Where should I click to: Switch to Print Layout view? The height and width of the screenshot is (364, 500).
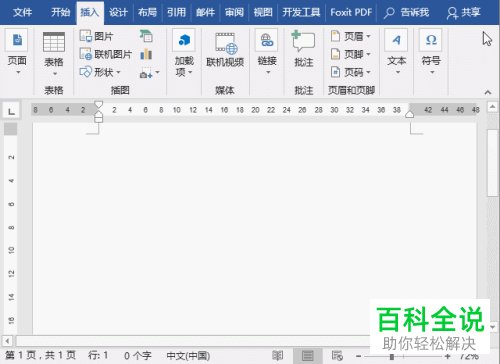click(307, 355)
